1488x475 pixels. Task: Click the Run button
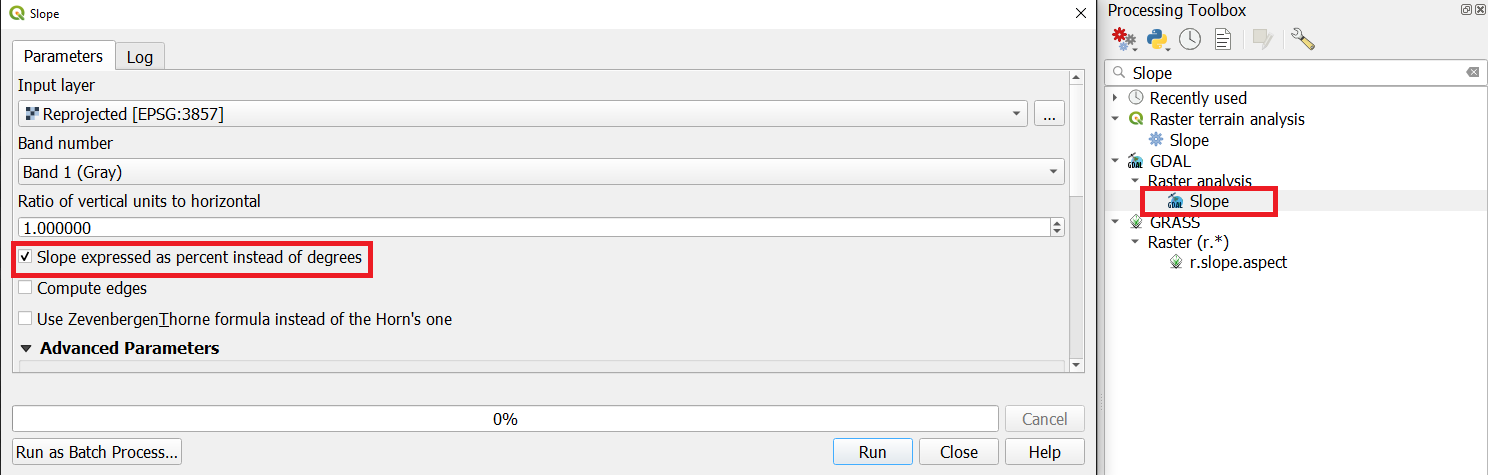[x=872, y=451]
